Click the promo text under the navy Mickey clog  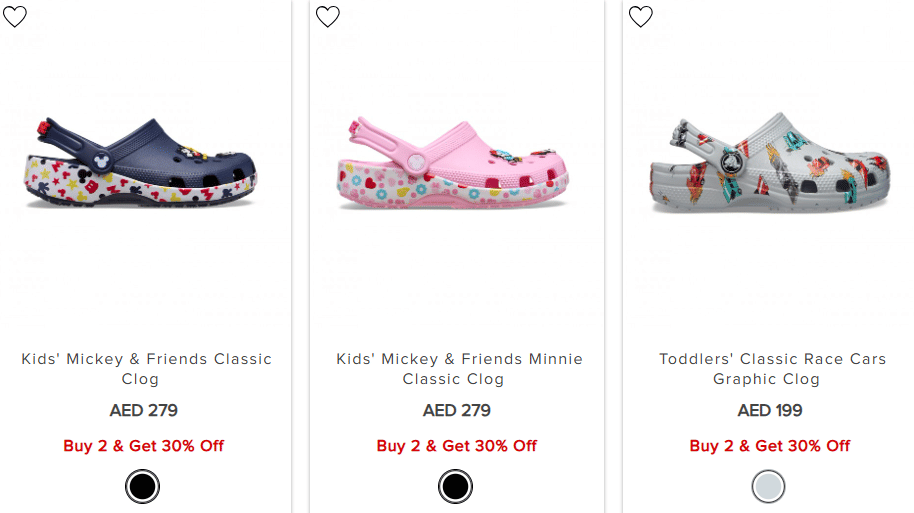tap(143, 446)
